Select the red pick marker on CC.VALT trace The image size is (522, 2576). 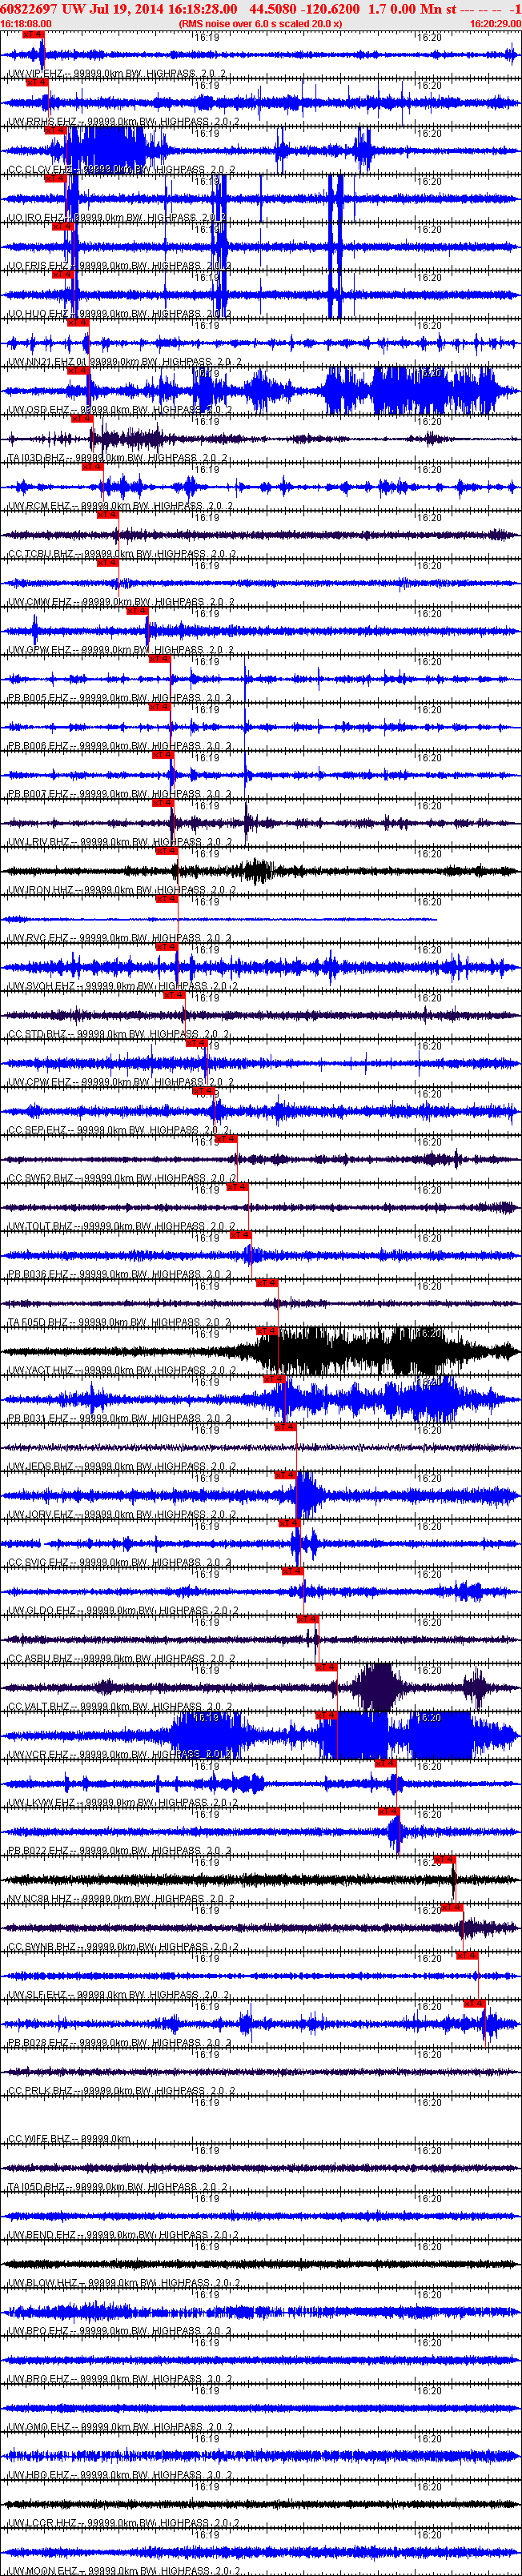pyautogui.click(x=326, y=1668)
